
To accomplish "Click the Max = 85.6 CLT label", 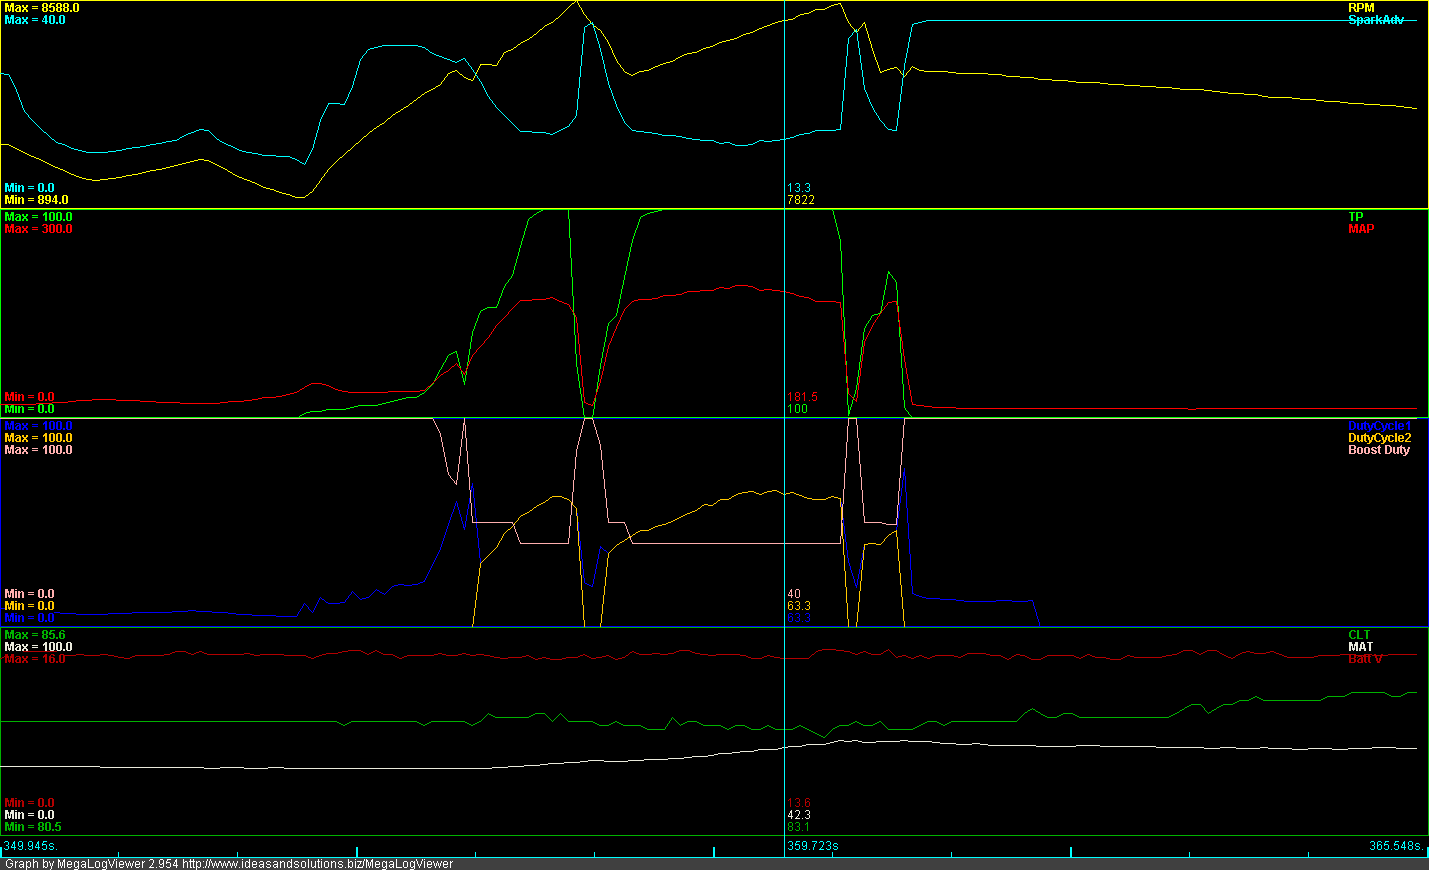I will coord(35,635).
